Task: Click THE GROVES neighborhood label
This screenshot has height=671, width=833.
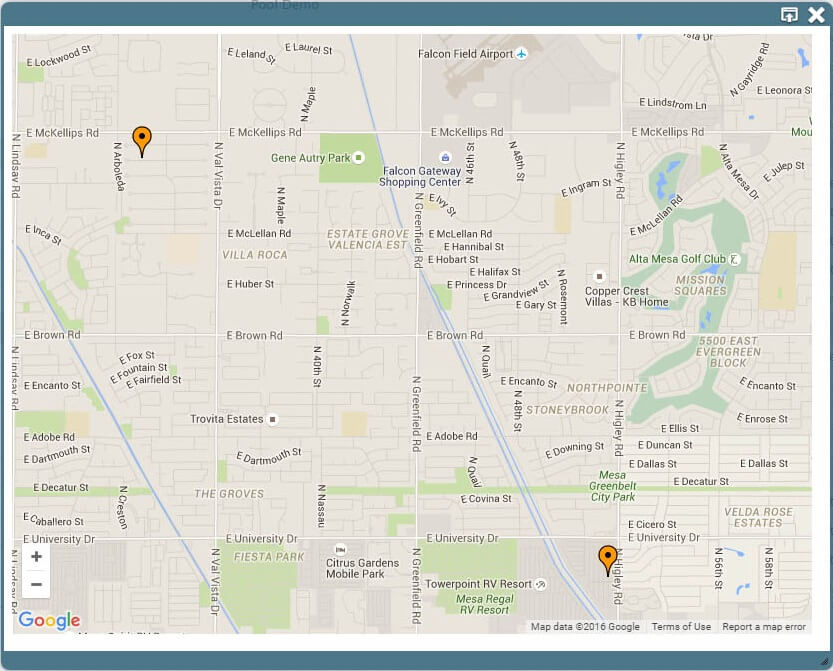Action: click(x=229, y=494)
